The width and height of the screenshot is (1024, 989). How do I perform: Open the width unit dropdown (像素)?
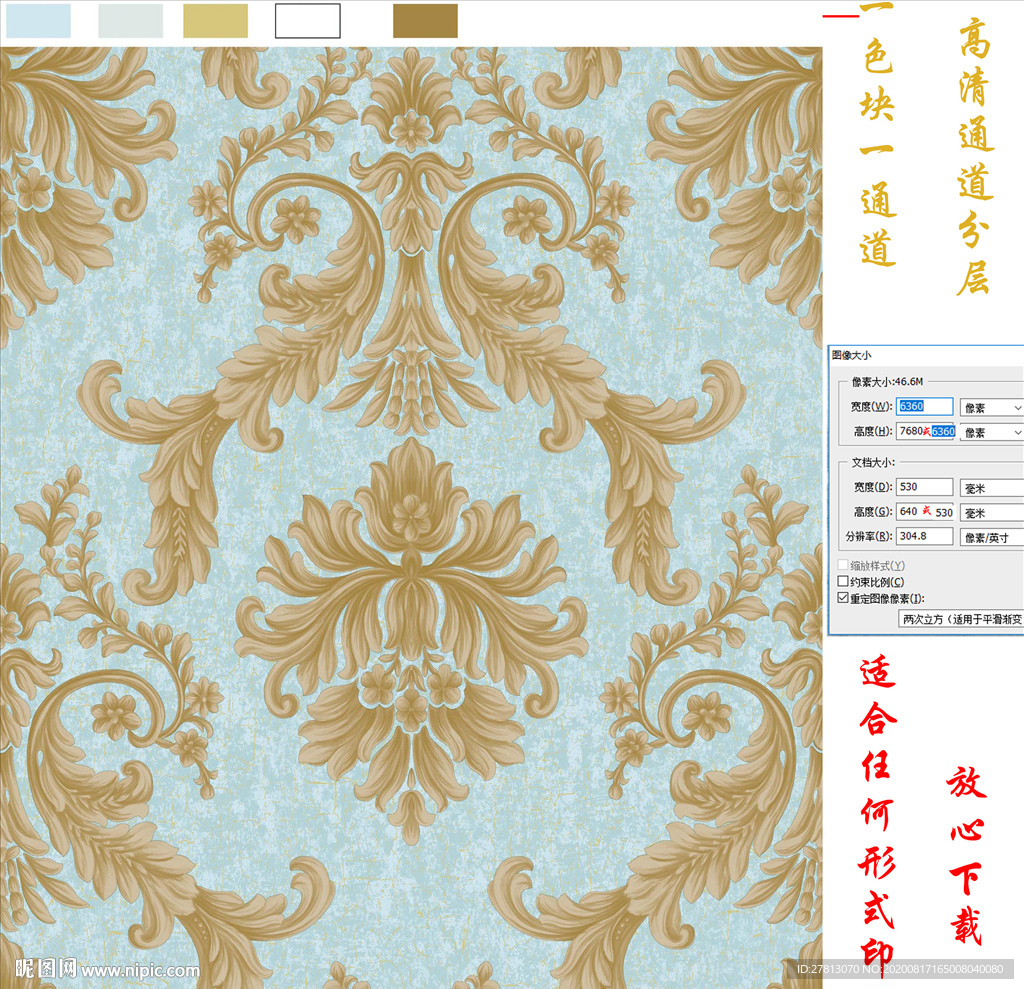coord(991,408)
